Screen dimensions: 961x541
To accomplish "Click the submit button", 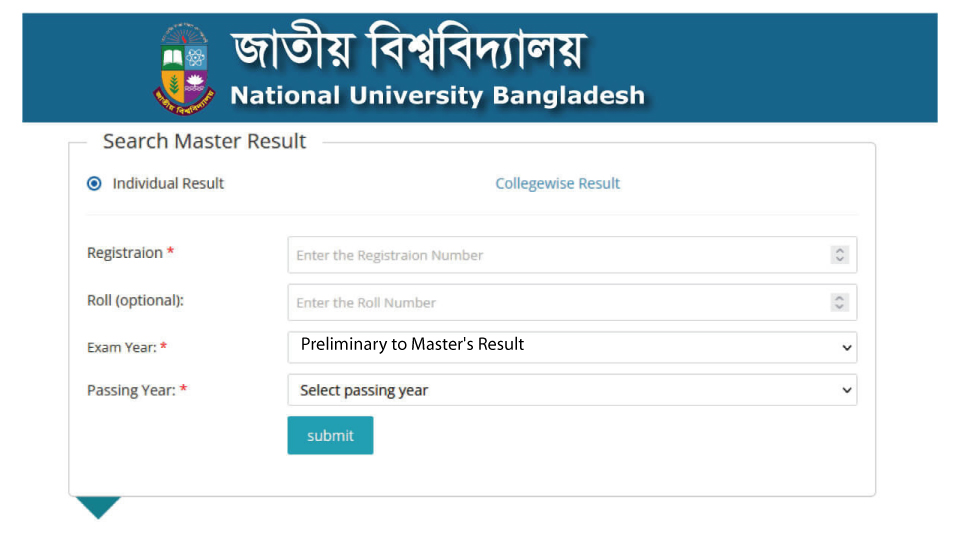I will pyautogui.click(x=330, y=435).
